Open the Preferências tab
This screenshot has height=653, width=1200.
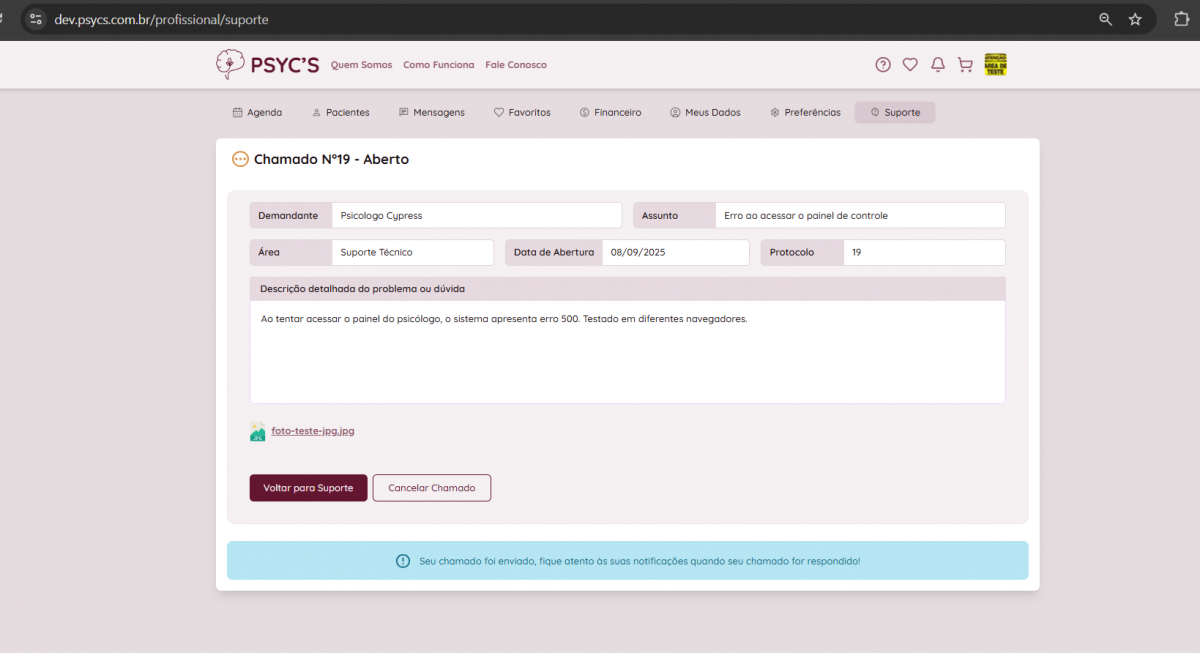coord(805,113)
